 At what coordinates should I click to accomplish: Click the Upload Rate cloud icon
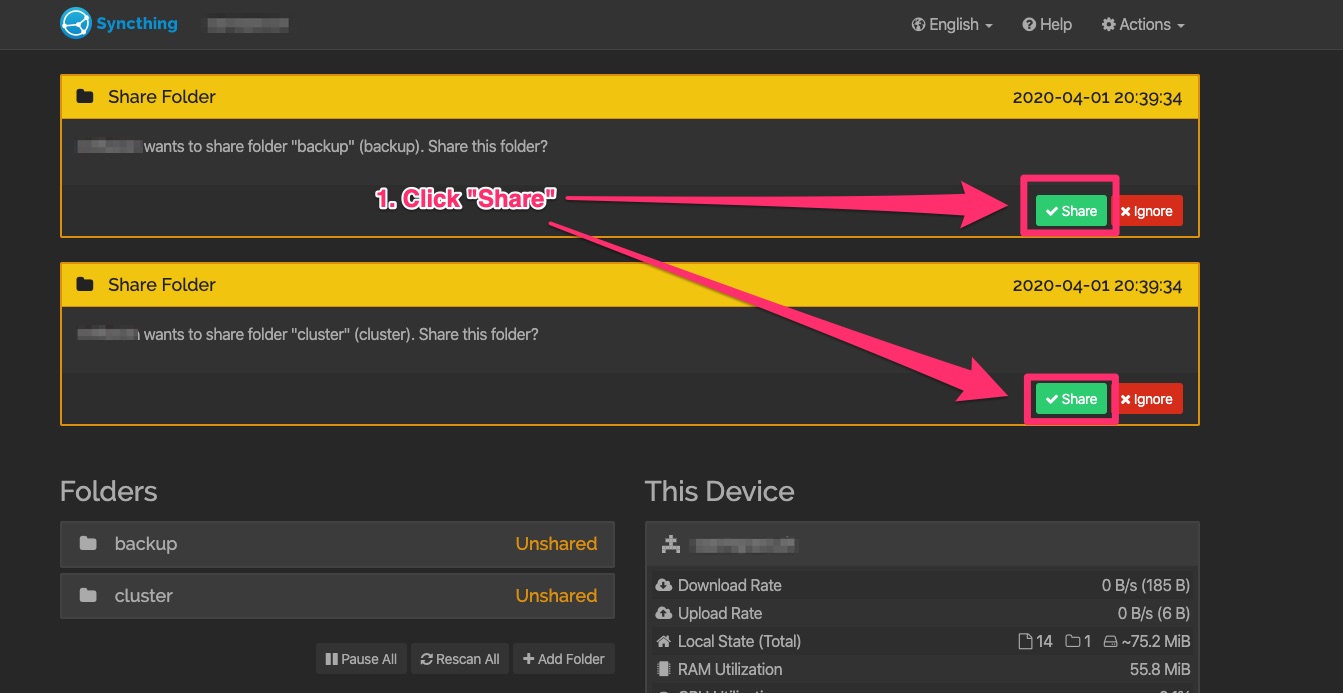(x=663, y=613)
